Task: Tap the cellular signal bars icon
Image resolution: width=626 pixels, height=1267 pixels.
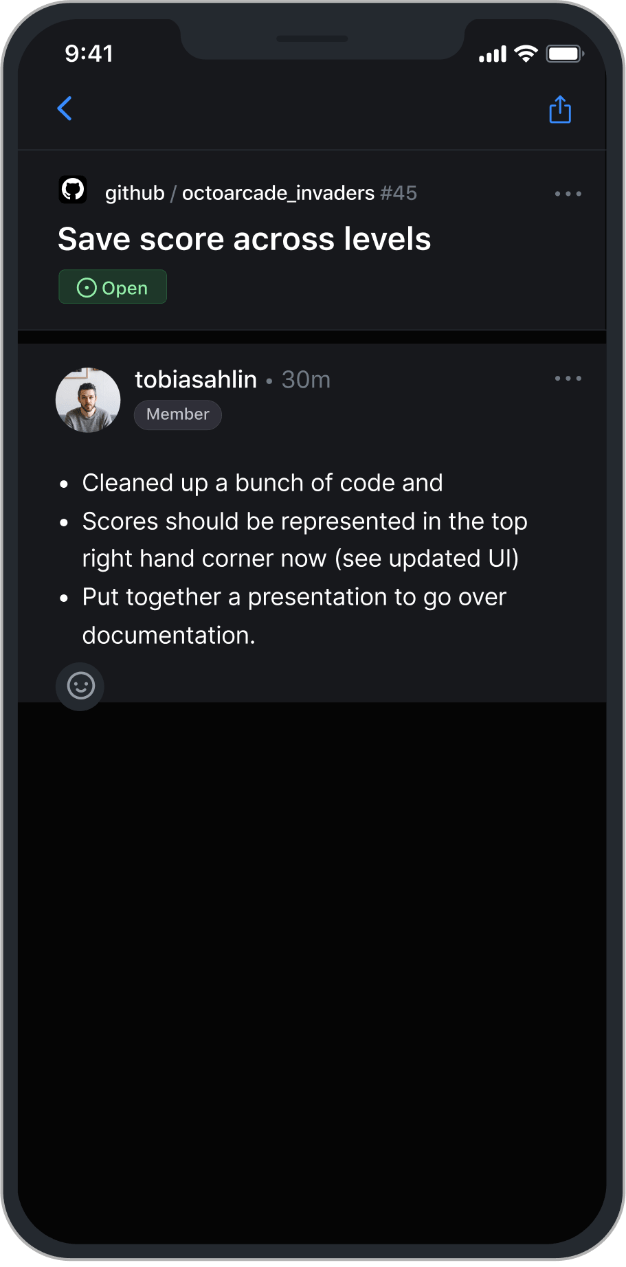Action: (x=492, y=55)
